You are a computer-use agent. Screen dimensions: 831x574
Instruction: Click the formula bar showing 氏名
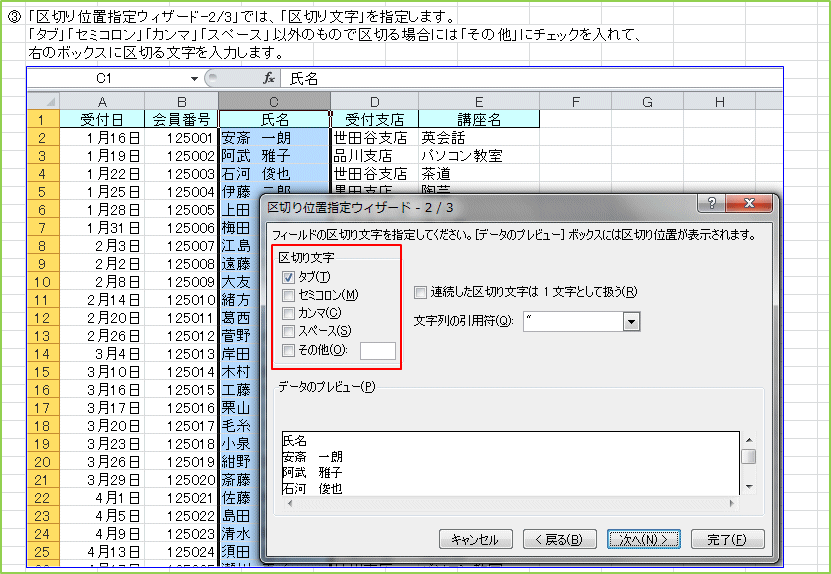pos(531,79)
